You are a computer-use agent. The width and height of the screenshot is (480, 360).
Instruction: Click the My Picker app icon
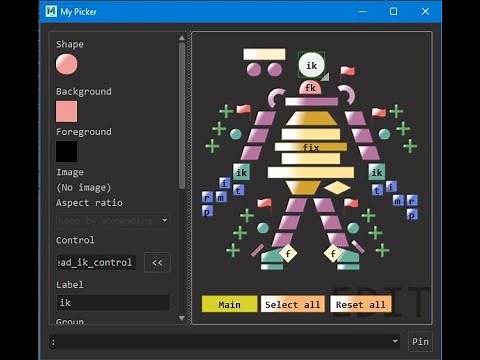[51, 11]
